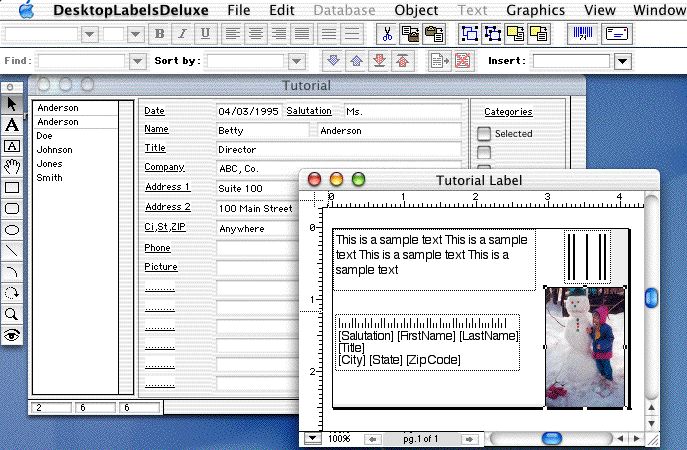Select the oval drawing tool
The width and height of the screenshot is (687, 450).
pyautogui.click(x=12, y=230)
